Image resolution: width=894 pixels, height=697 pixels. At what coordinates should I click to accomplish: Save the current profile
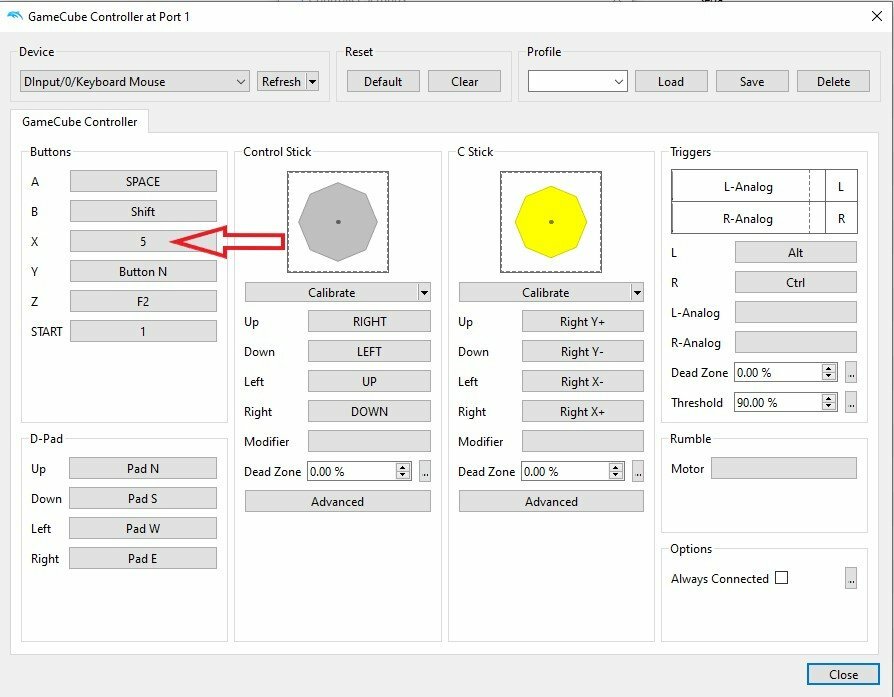coord(752,82)
